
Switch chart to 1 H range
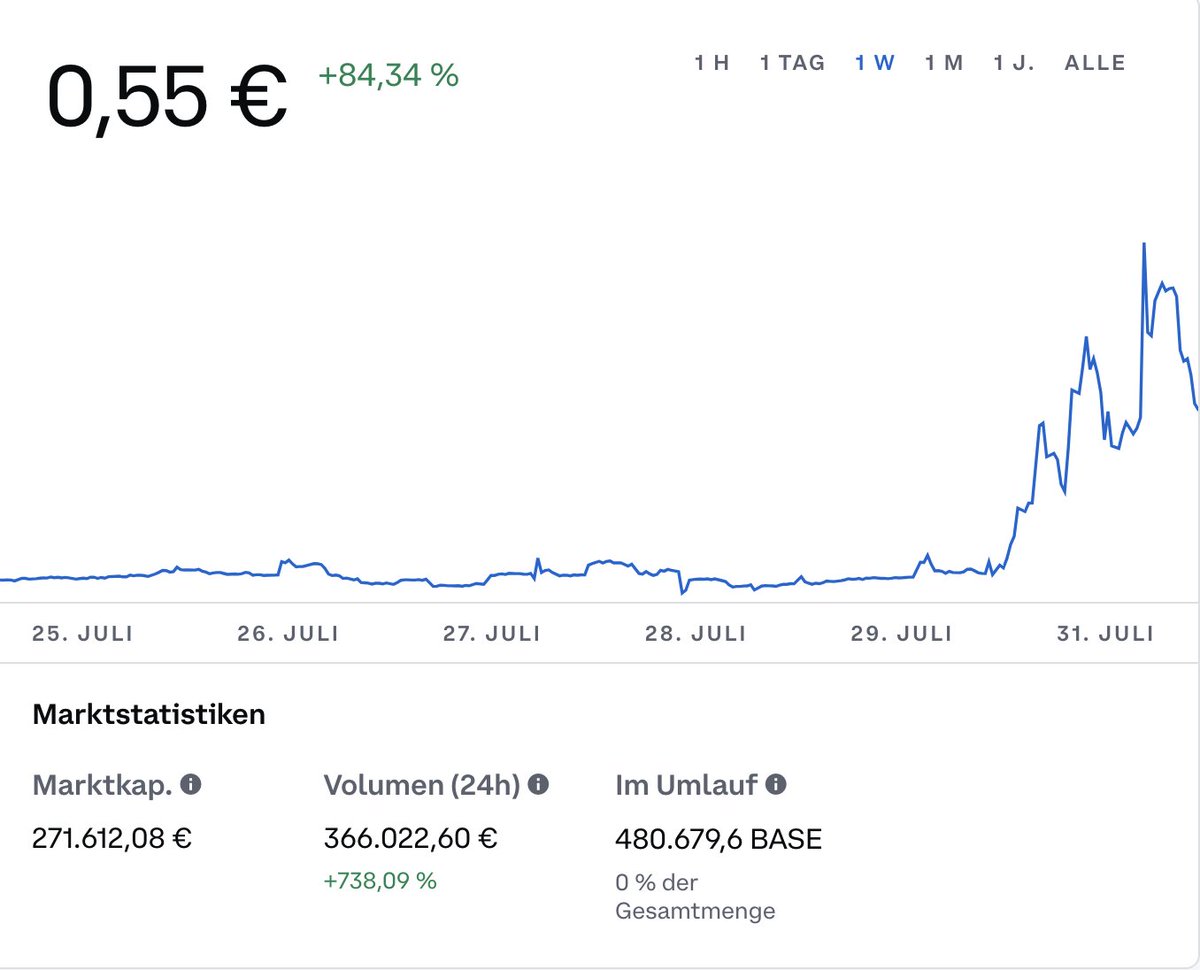click(x=712, y=63)
